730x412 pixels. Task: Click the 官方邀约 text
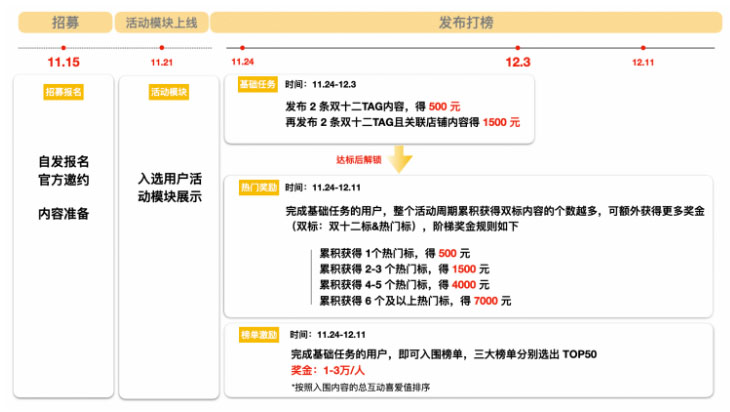tap(64, 180)
